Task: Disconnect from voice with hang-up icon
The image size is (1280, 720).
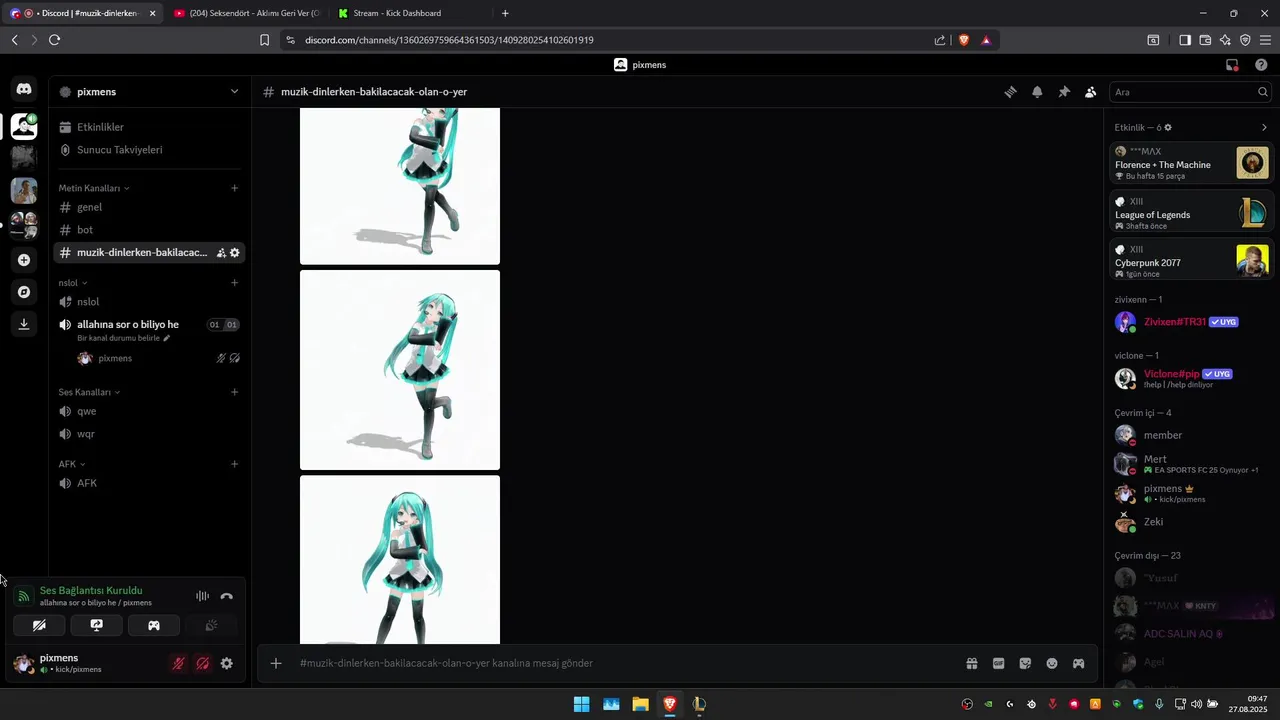Action: 227,596
